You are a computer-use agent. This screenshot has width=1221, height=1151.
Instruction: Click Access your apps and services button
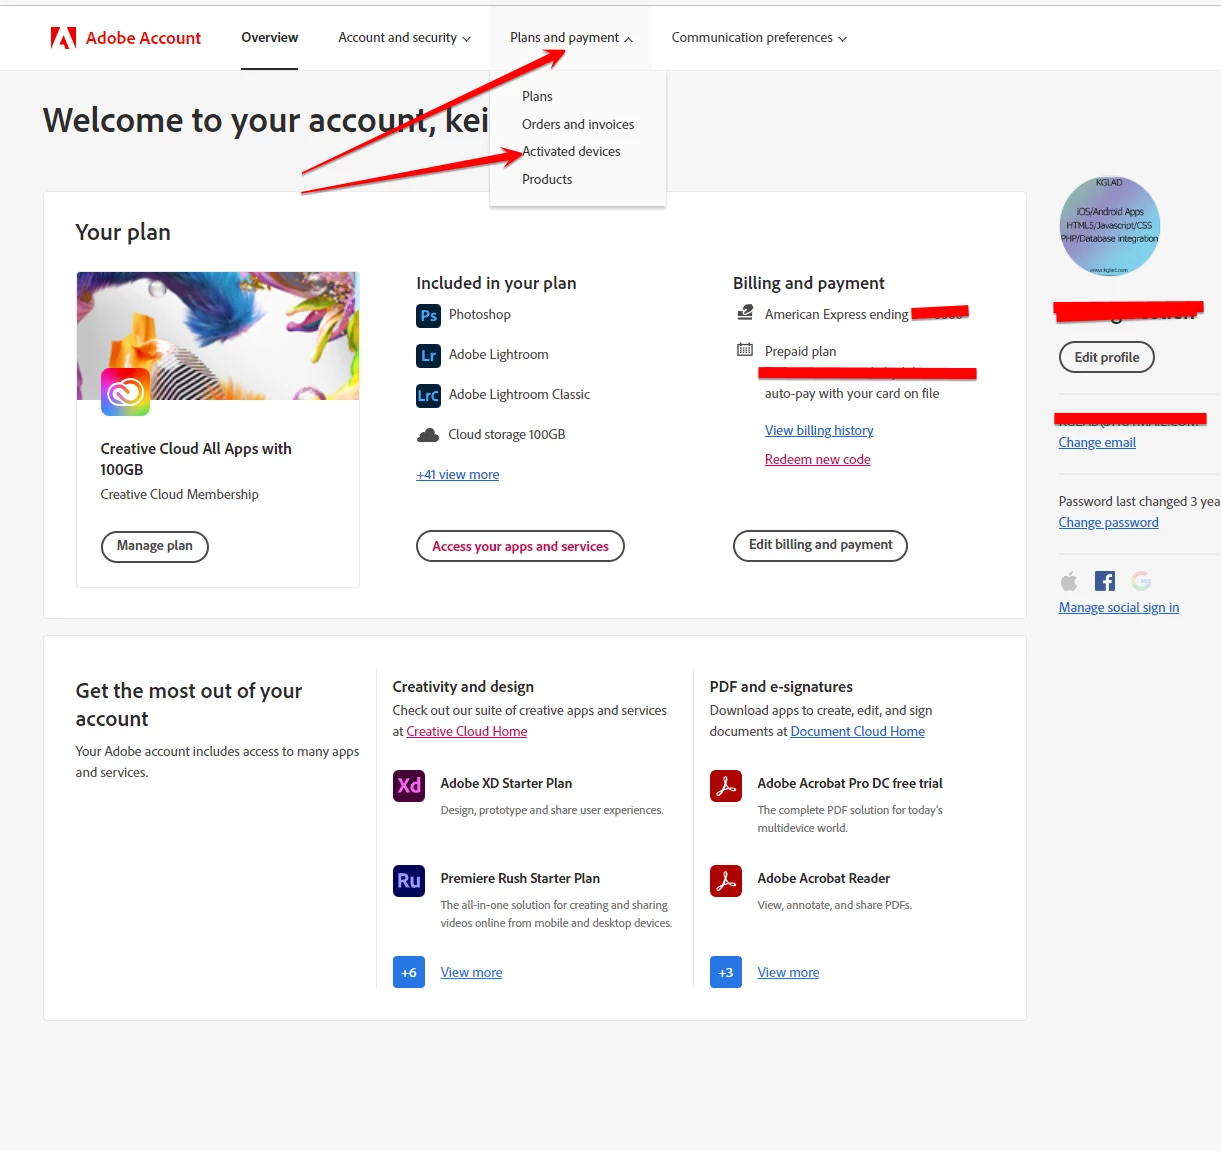tap(520, 546)
